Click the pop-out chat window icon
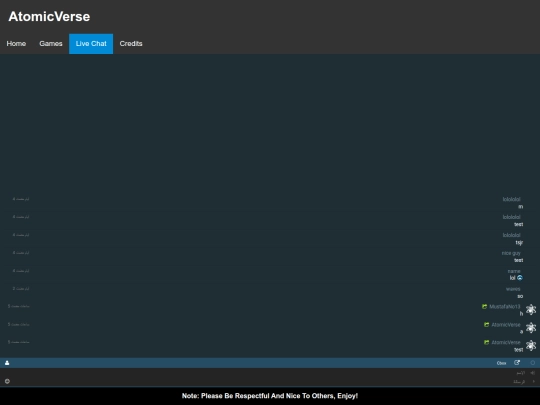The height and width of the screenshot is (405, 540). [517, 363]
